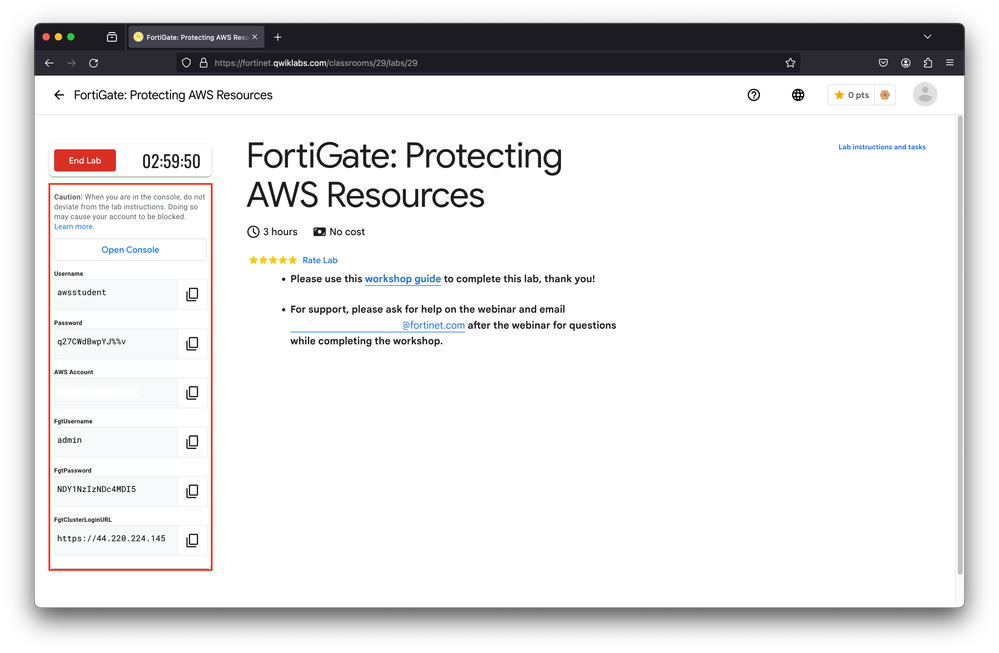The height and width of the screenshot is (653, 999).
Task: Open the language globe selector
Action: pos(798,95)
